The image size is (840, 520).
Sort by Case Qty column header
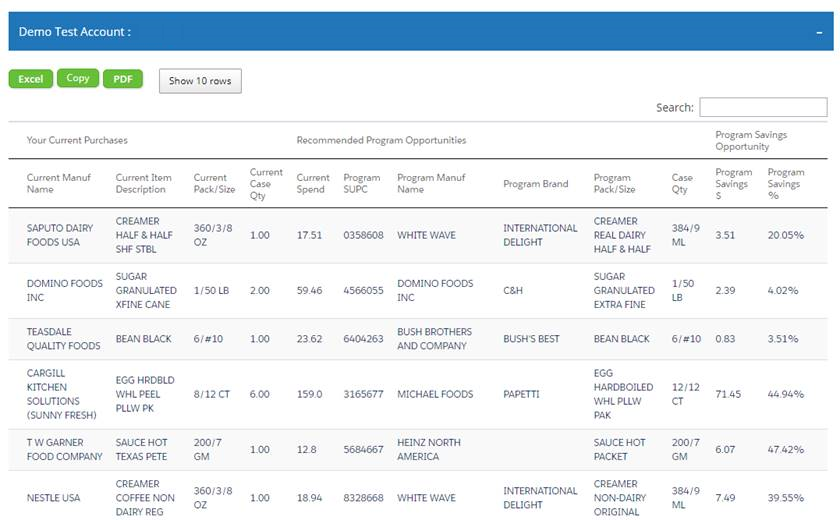click(x=682, y=183)
